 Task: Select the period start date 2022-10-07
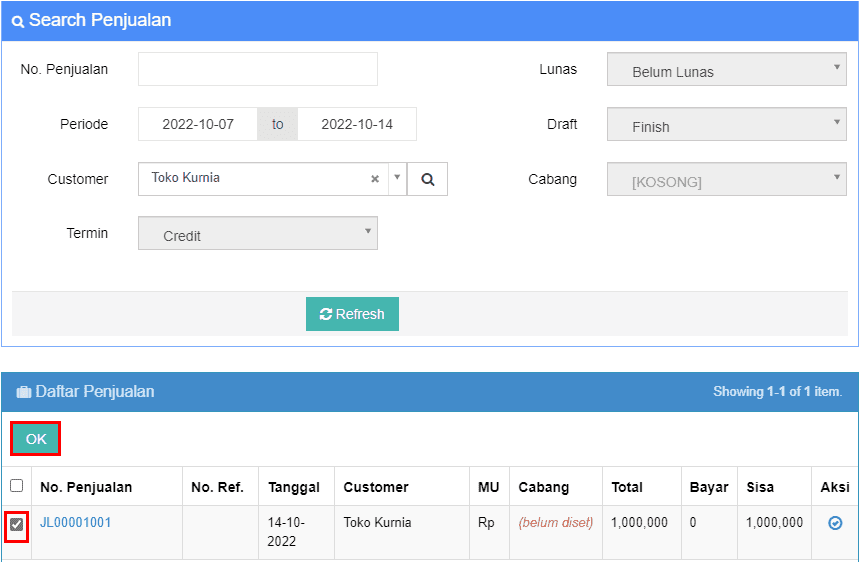click(198, 124)
